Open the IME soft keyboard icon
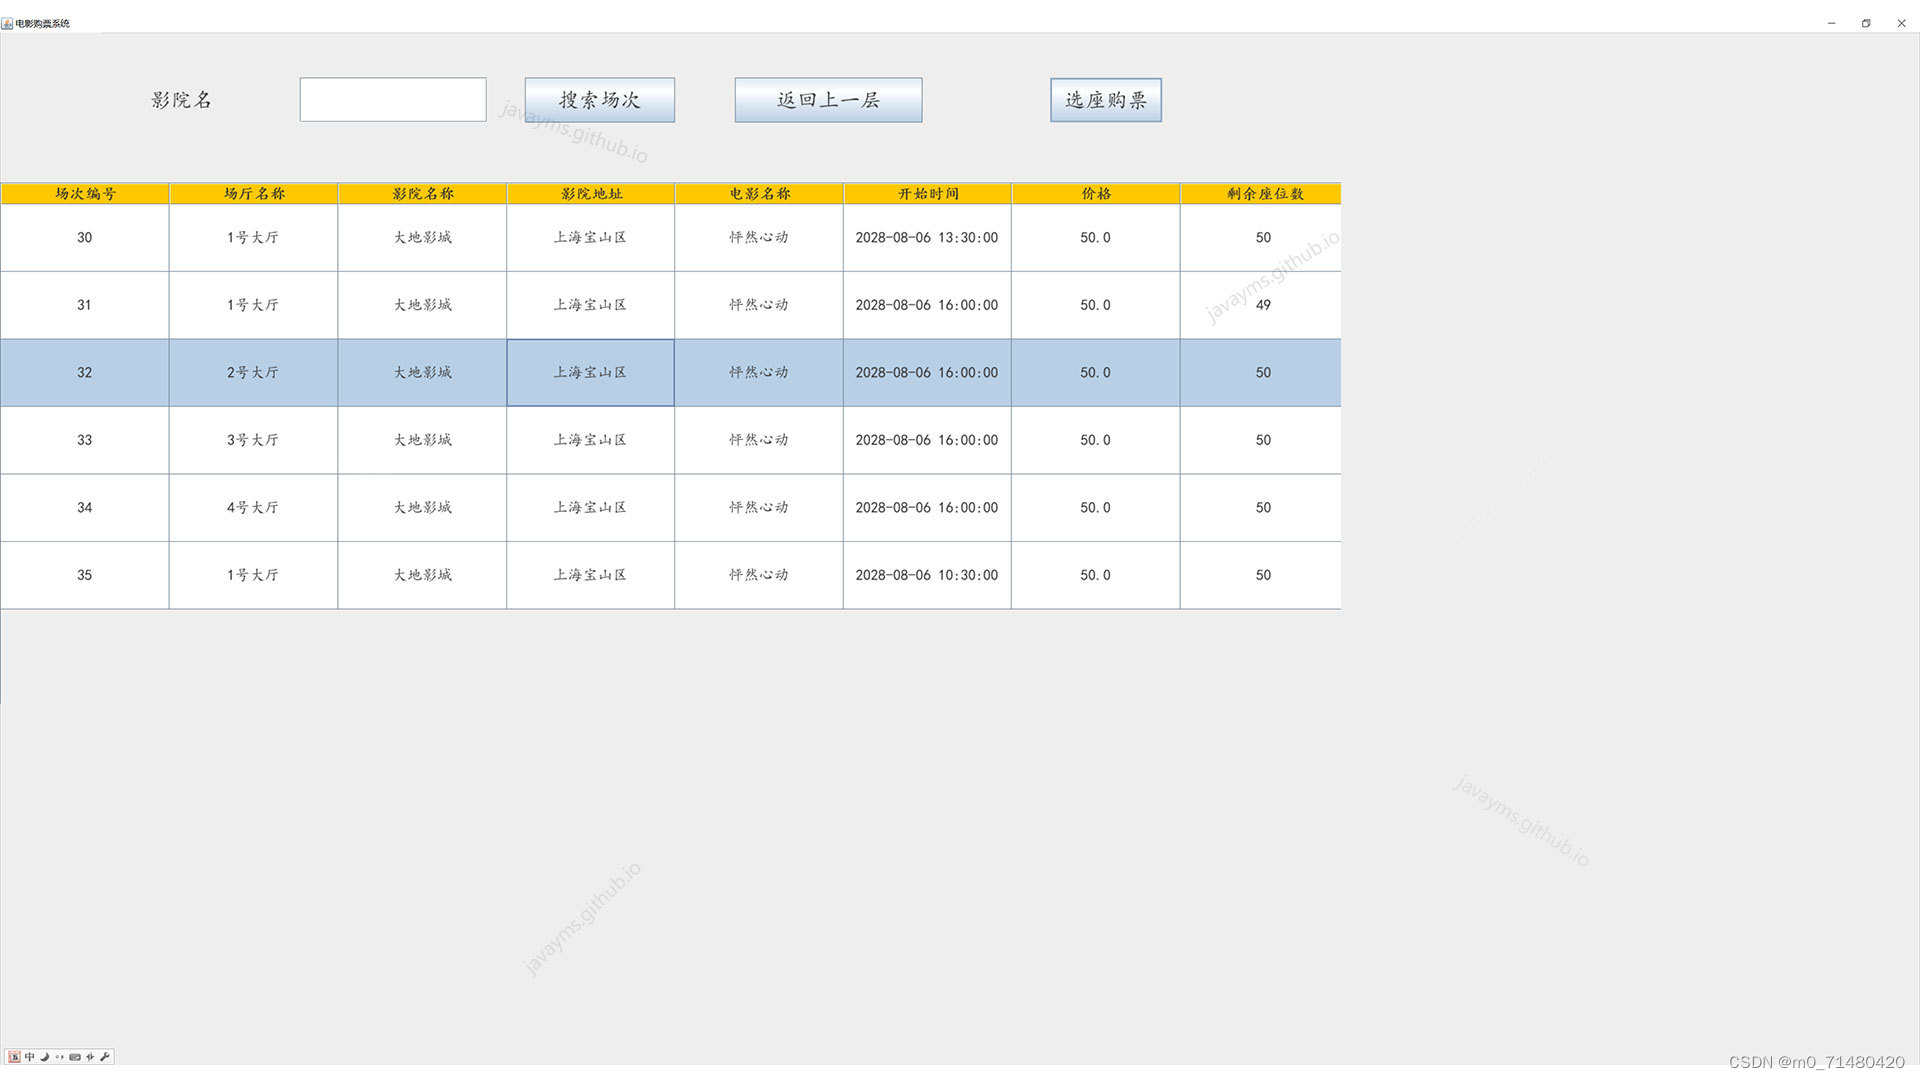 click(75, 1056)
